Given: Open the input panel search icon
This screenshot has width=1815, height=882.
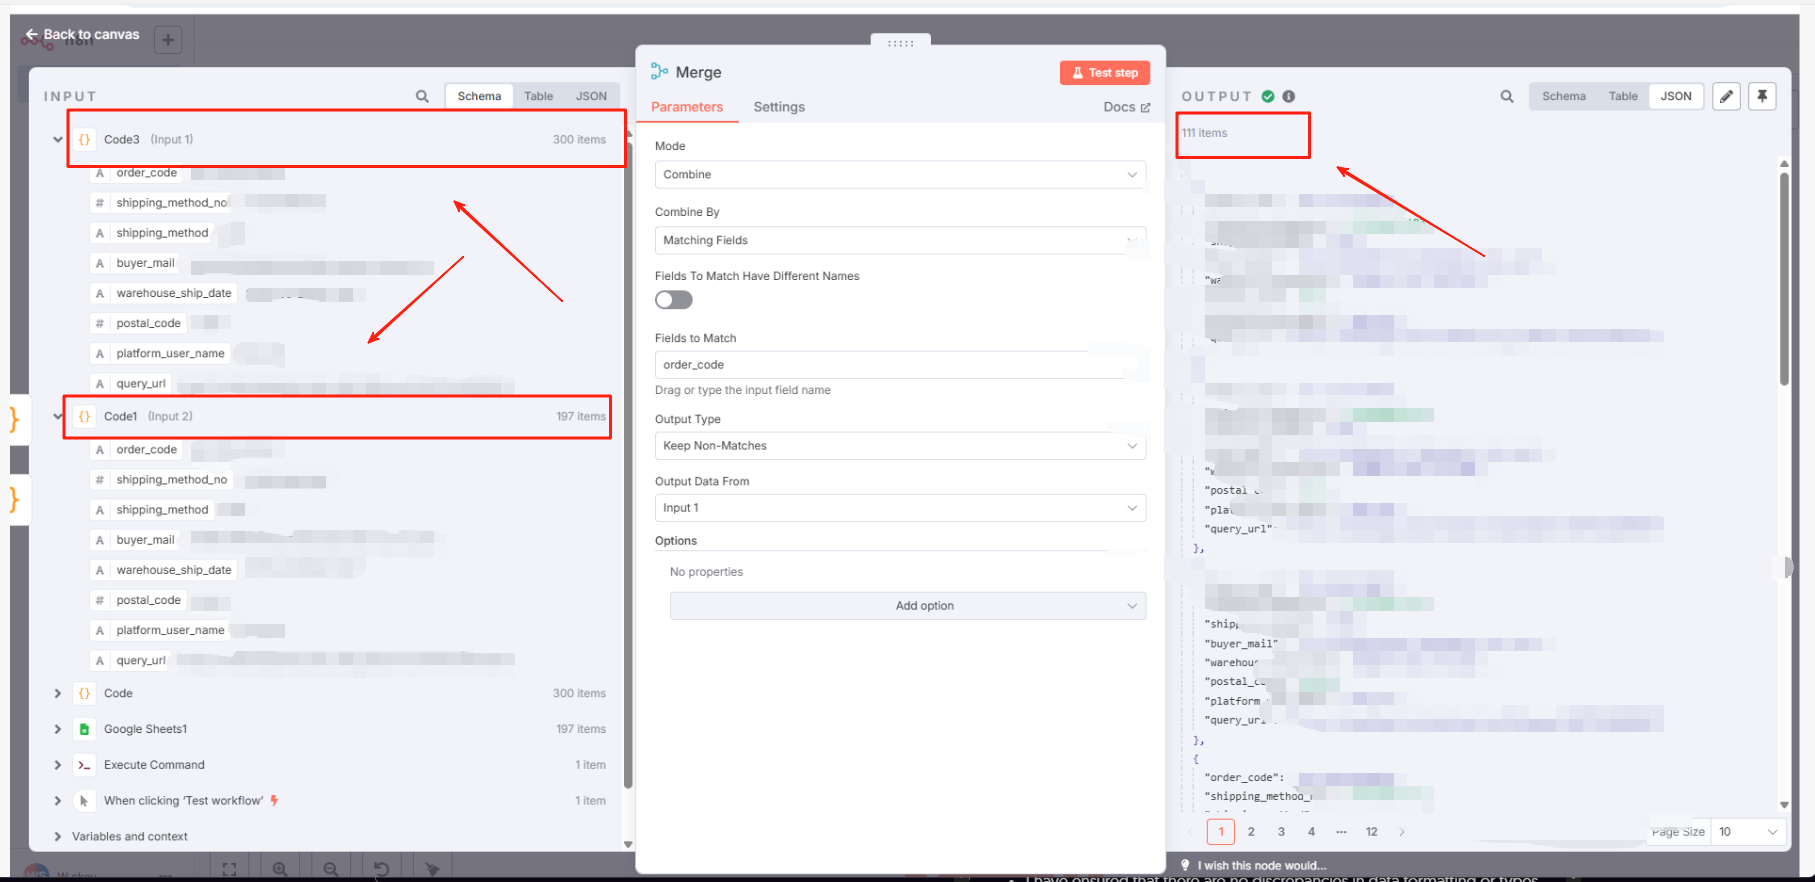Looking at the screenshot, I should pyautogui.click(x=422, y=96).
